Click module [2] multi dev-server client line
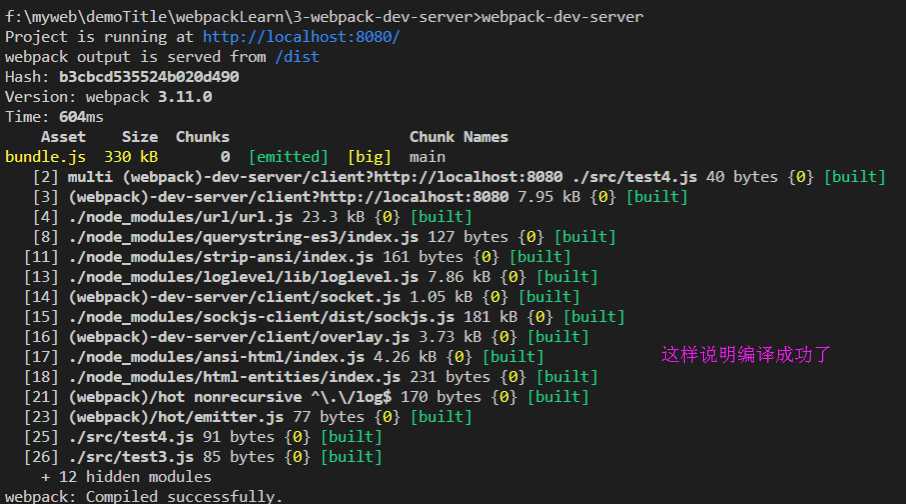This screenshot has width=906, height=504. pyautogui.click(x=459, y=177)
